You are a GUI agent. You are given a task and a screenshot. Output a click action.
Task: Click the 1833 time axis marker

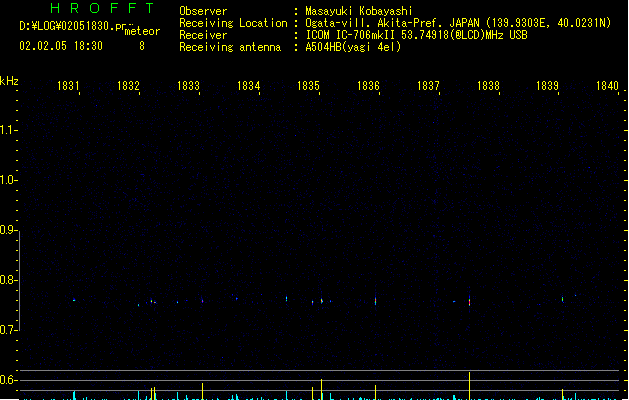click(x=188, y=85)
